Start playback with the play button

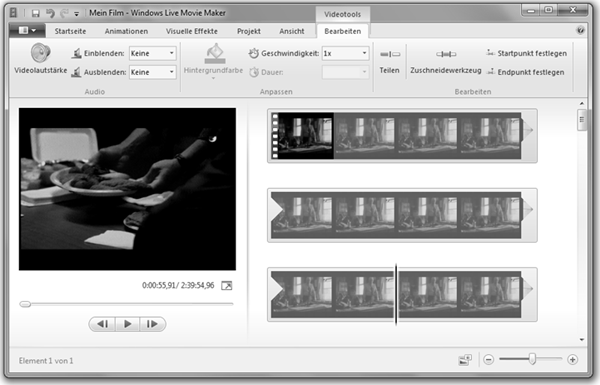tap(127, 324)
